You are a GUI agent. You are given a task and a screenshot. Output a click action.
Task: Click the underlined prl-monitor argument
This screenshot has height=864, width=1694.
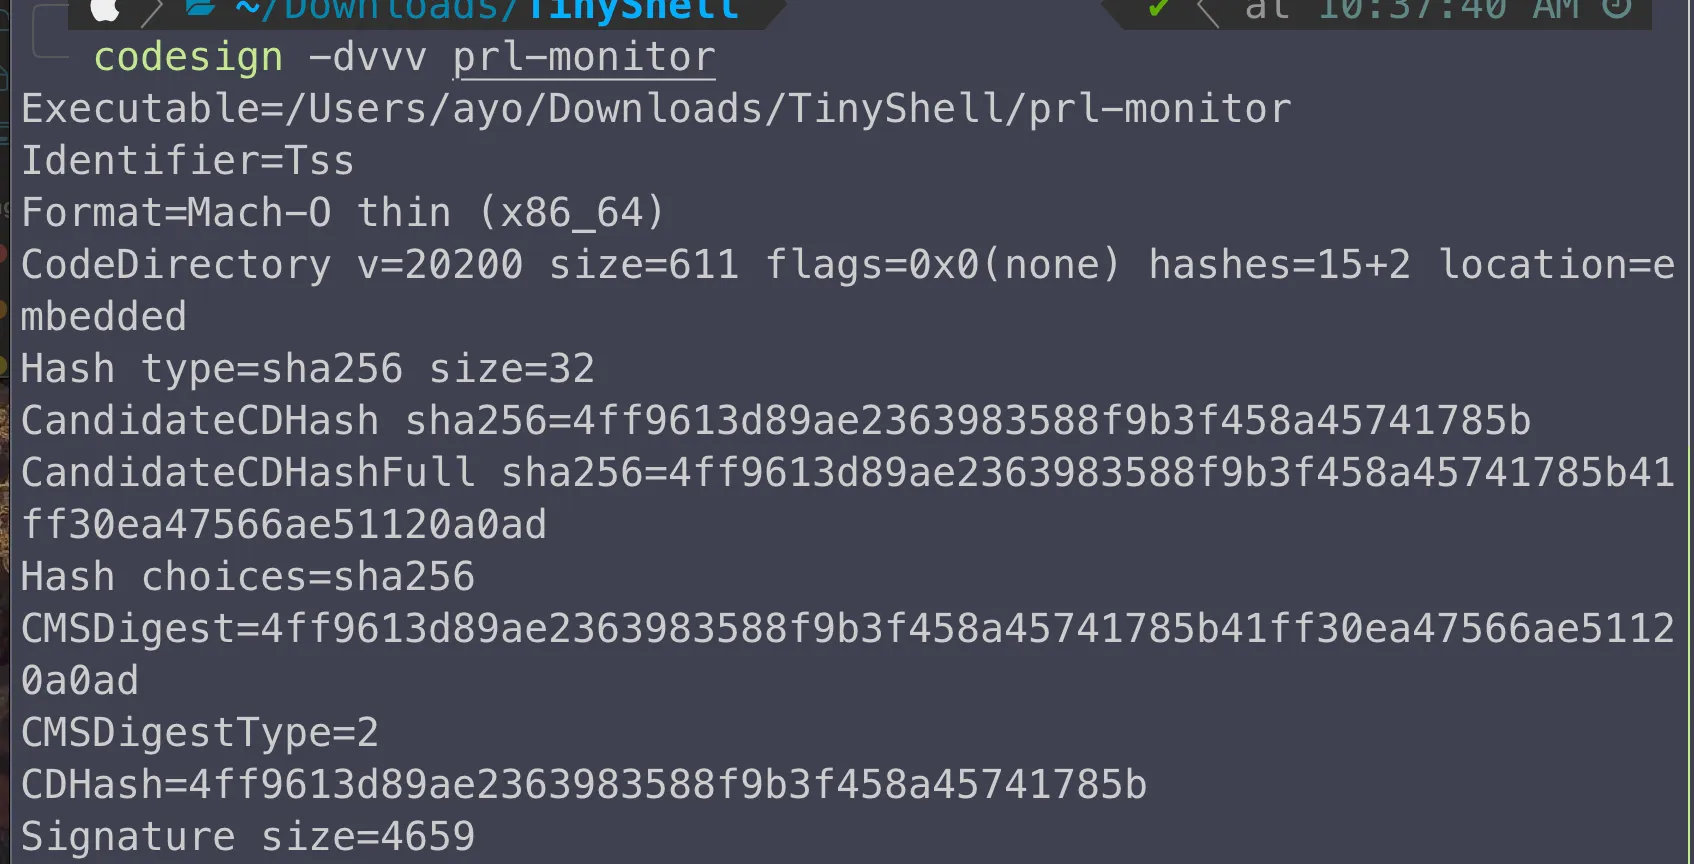coord(584,58)
